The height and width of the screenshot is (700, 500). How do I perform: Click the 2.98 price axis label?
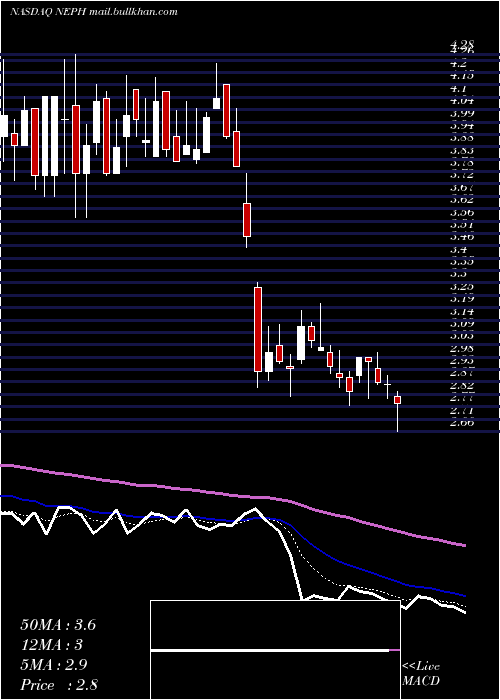tap(462, 348)
